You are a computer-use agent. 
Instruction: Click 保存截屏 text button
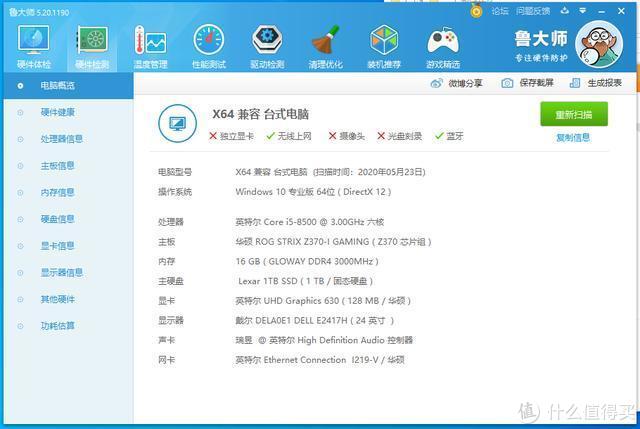[536, 83]
